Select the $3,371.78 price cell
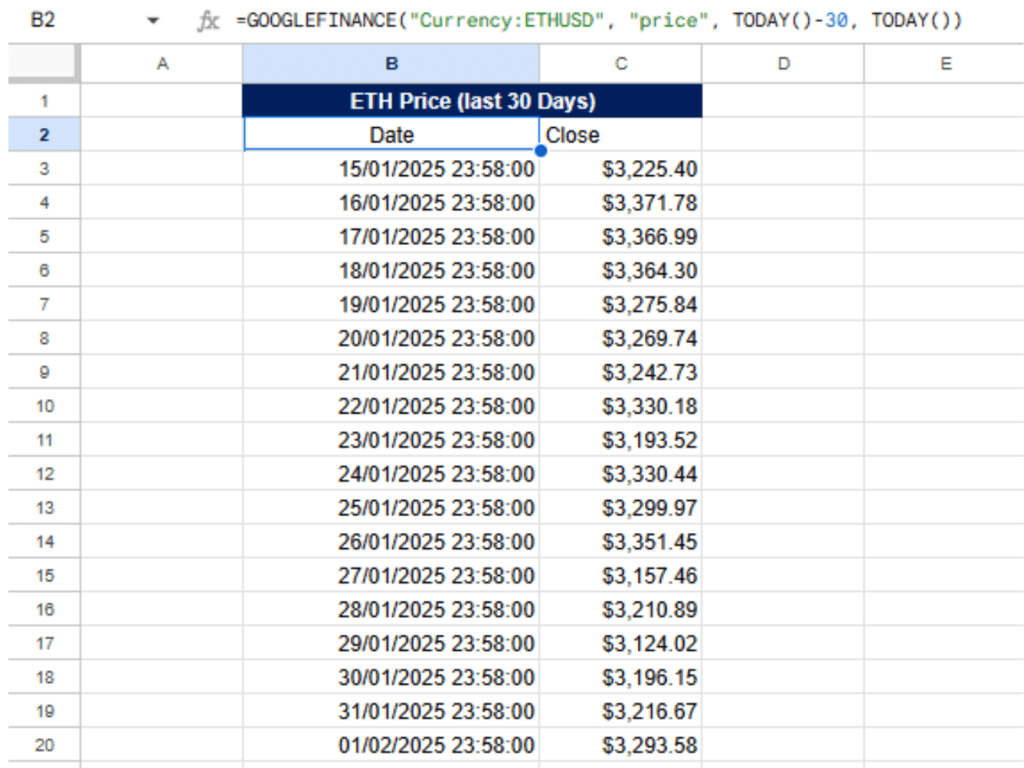This screenshot has width=1024, height=768. [x=621, y=203]
